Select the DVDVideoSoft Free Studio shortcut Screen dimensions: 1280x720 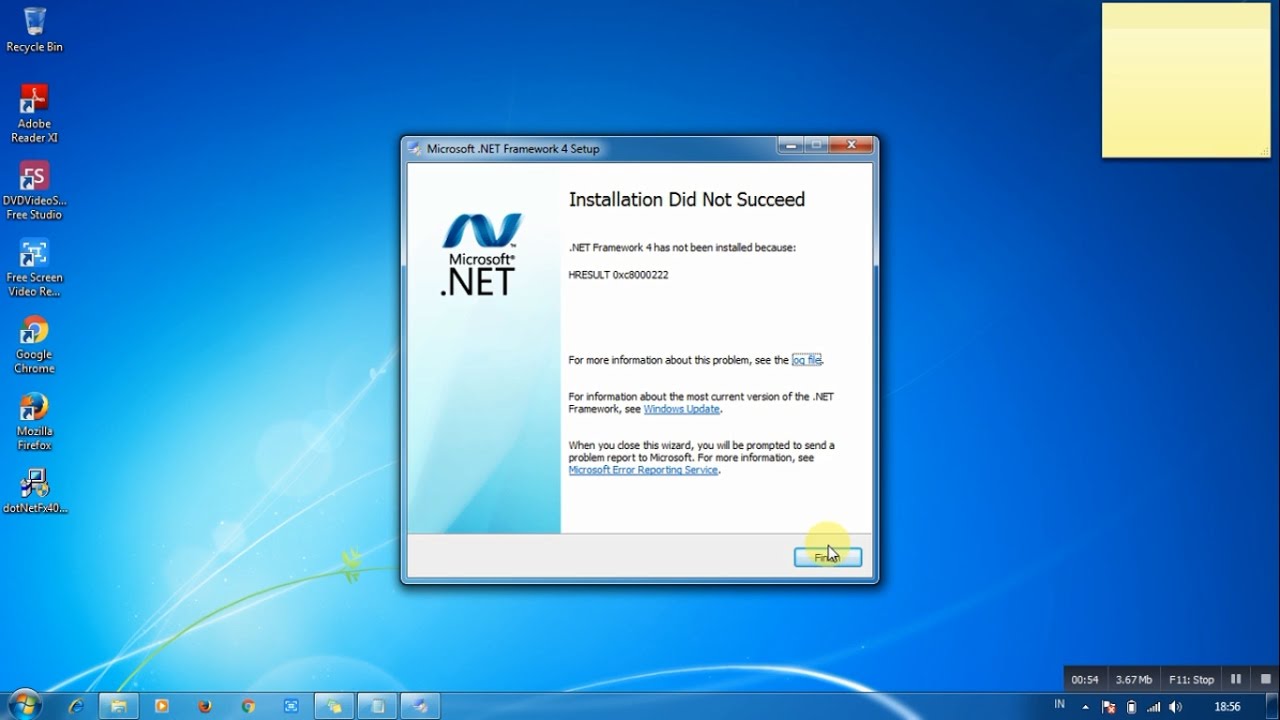pyautogui.click(x=34, y=191)
